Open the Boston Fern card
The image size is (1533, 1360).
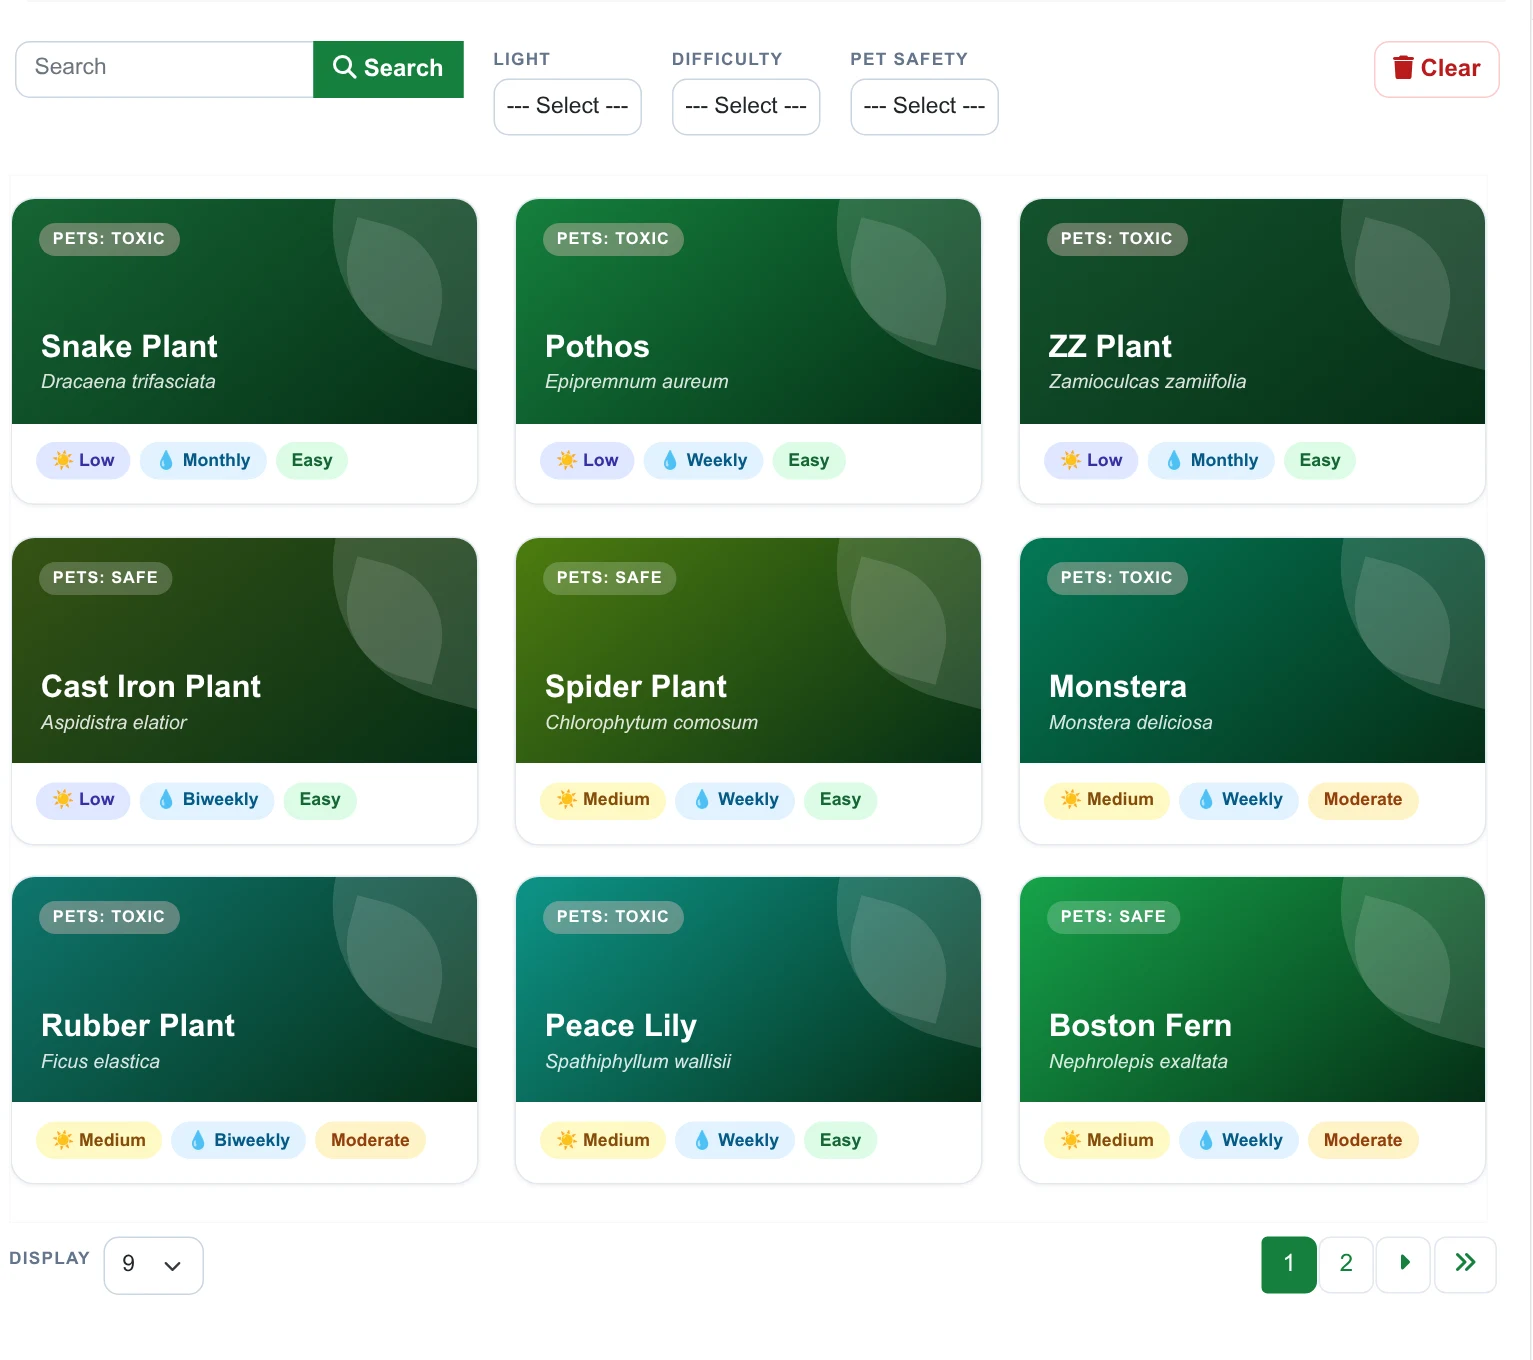(1252, 1030)
